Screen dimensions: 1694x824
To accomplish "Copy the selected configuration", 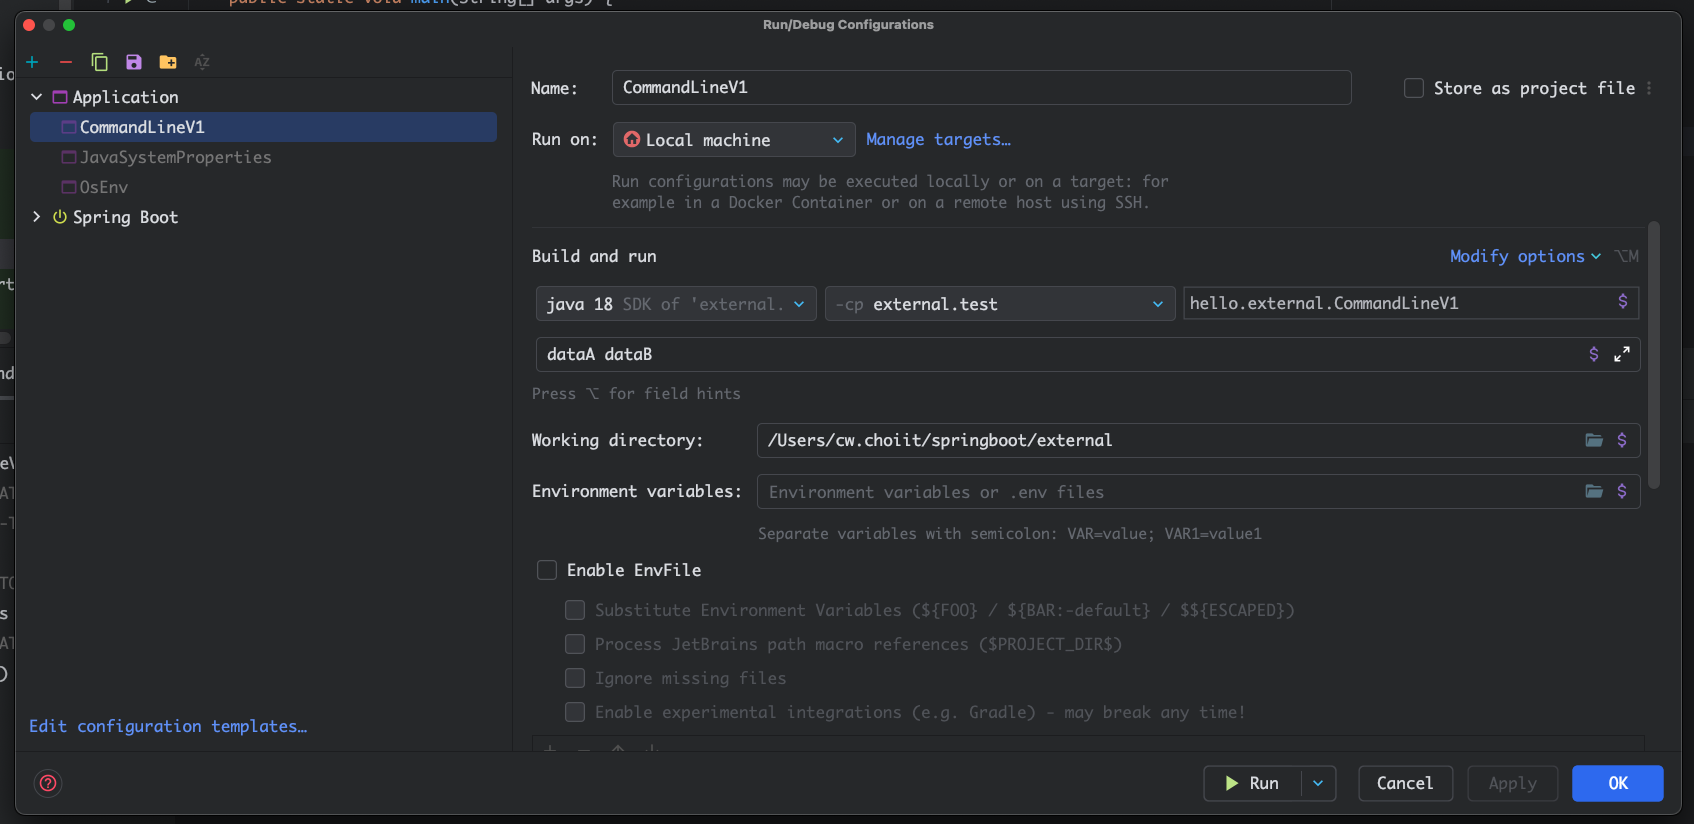I will pyautogui.click(x=99, y=62).
